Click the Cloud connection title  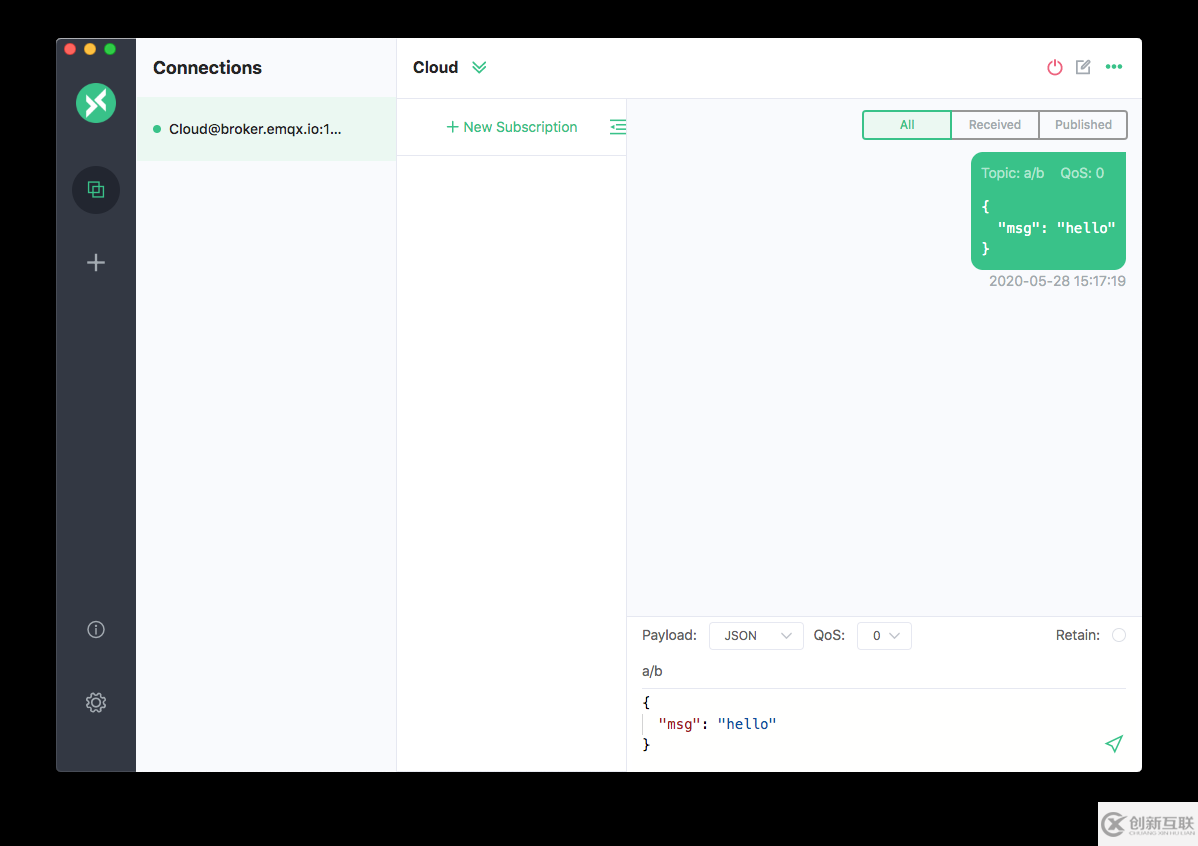(435, 67)
